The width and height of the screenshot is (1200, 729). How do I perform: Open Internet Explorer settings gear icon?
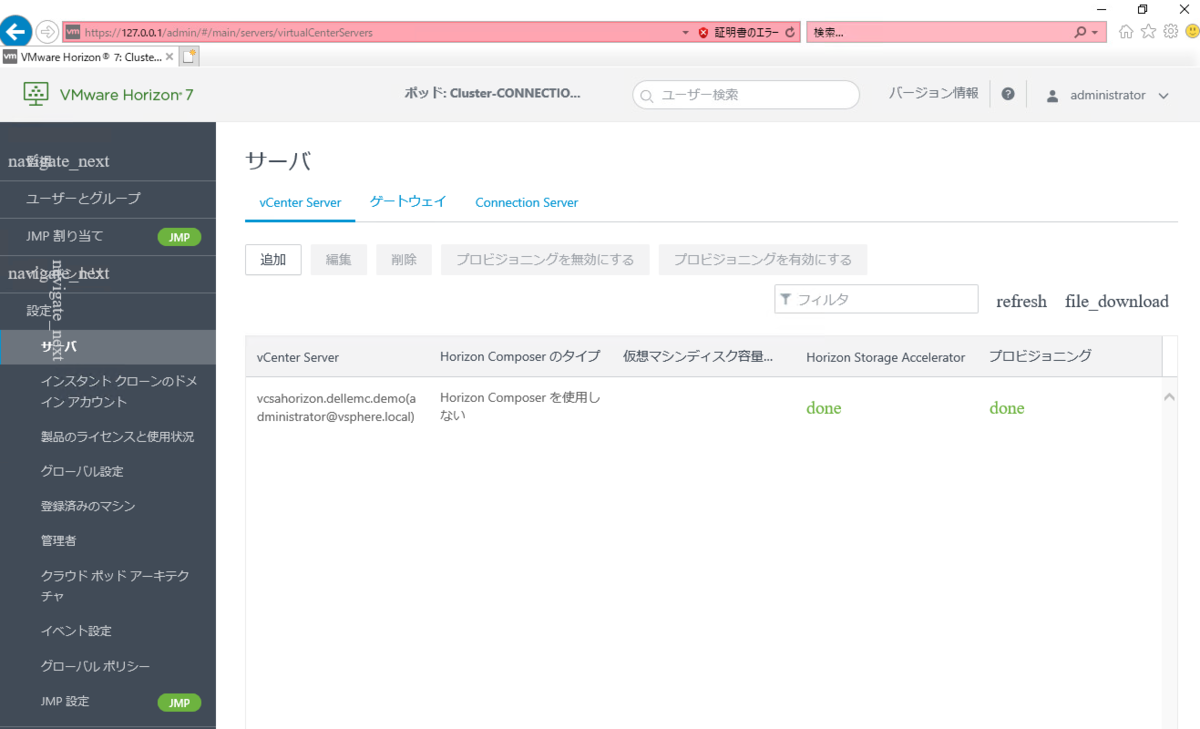pyautogui.click(x=1170, y=31)
